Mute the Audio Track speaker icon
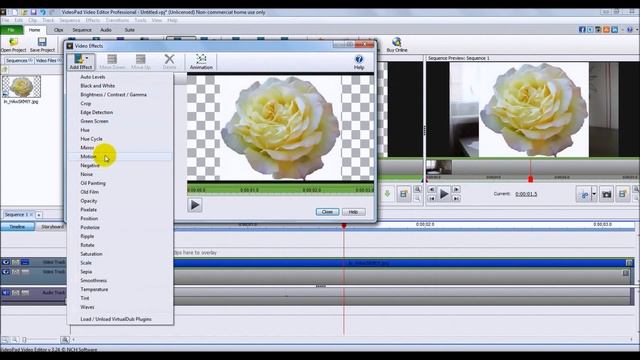640x360 pixels. point(6,293)
